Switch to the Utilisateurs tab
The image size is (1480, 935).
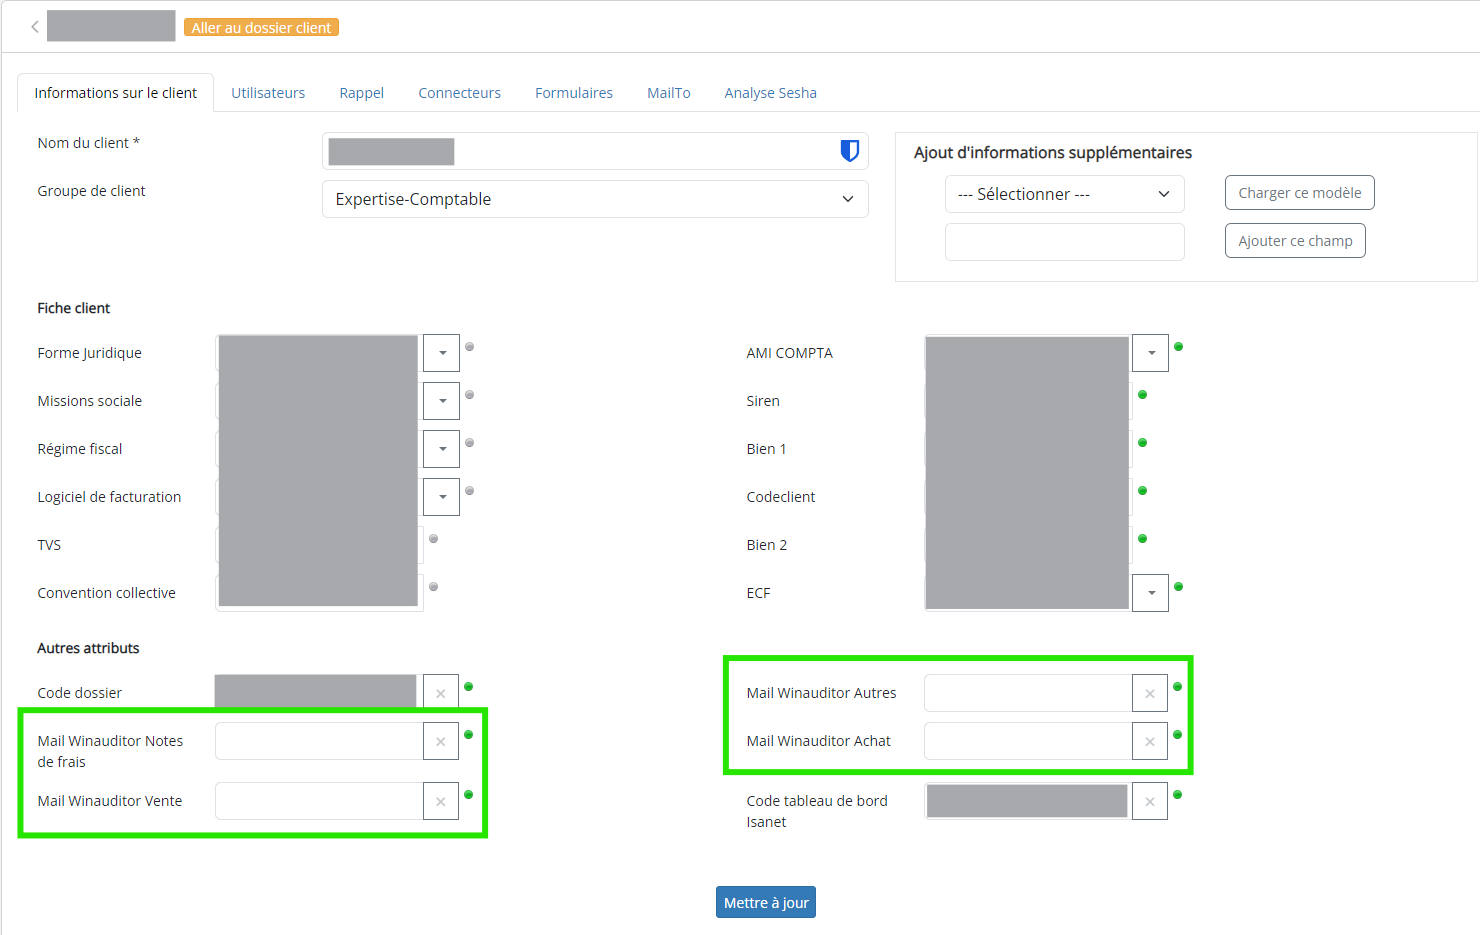point(268,93)
